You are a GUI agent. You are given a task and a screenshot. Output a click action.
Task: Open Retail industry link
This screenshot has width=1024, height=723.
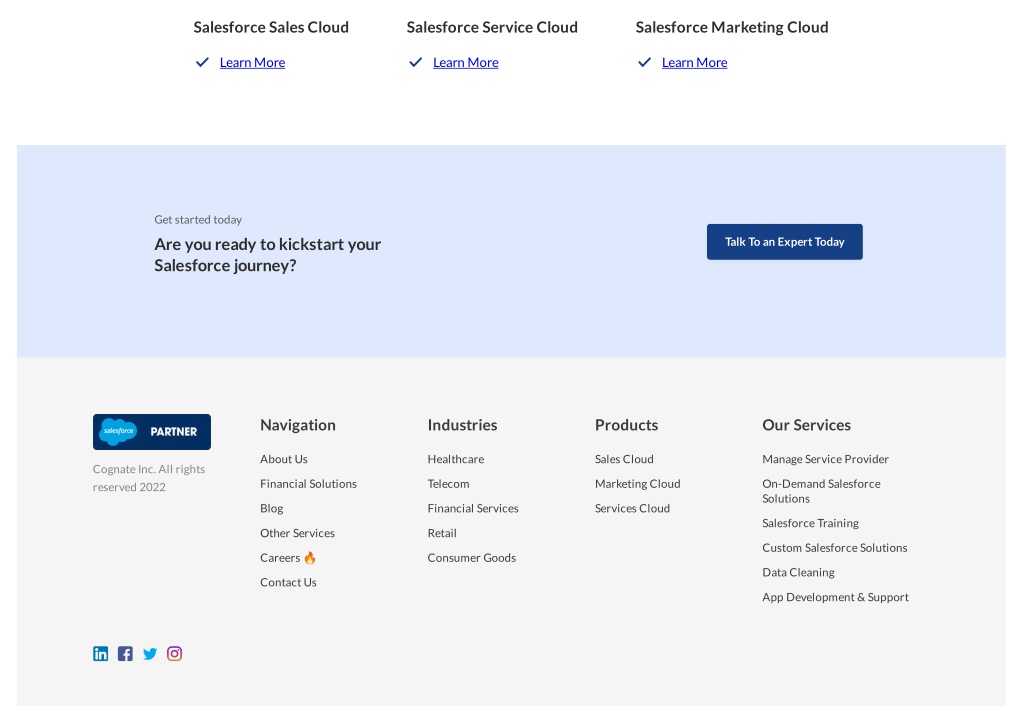point(442,533)
